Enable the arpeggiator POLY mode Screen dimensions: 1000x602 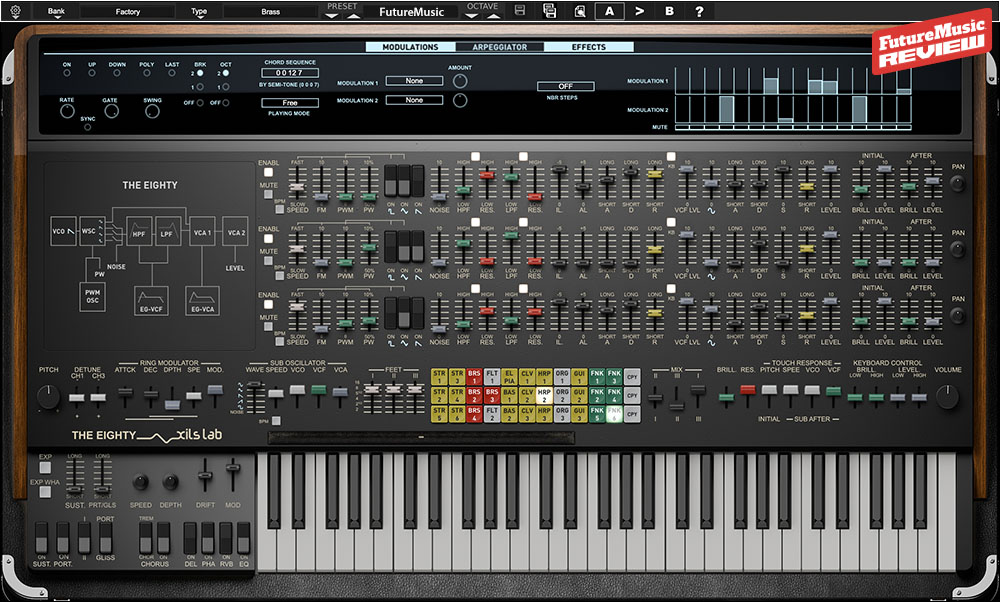[147, 73]
